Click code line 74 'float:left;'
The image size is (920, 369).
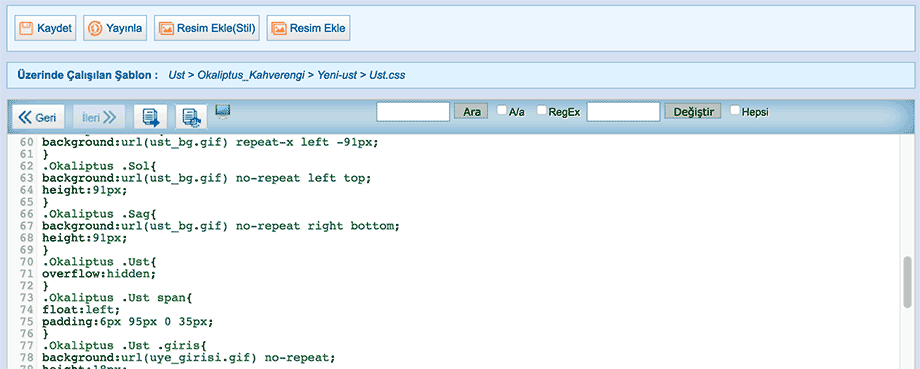coord(81,310)
